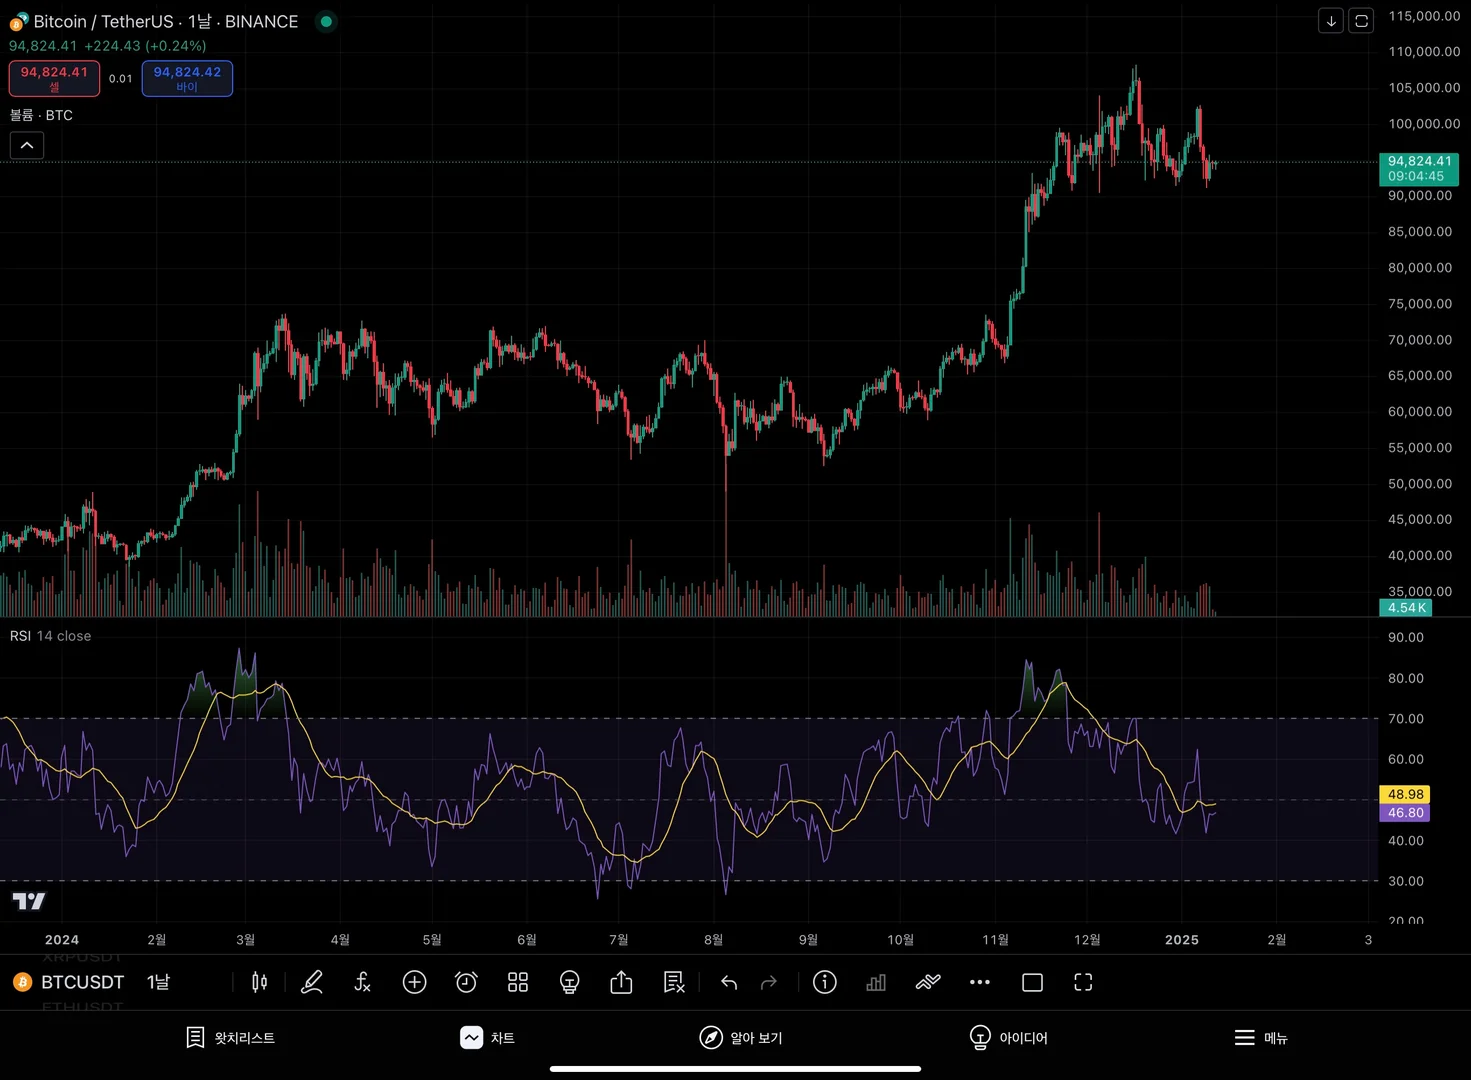Toggle the green market status indicator
This screenshot has width=1471, height=1080.
pyautogui.click(x=326, y=21)
